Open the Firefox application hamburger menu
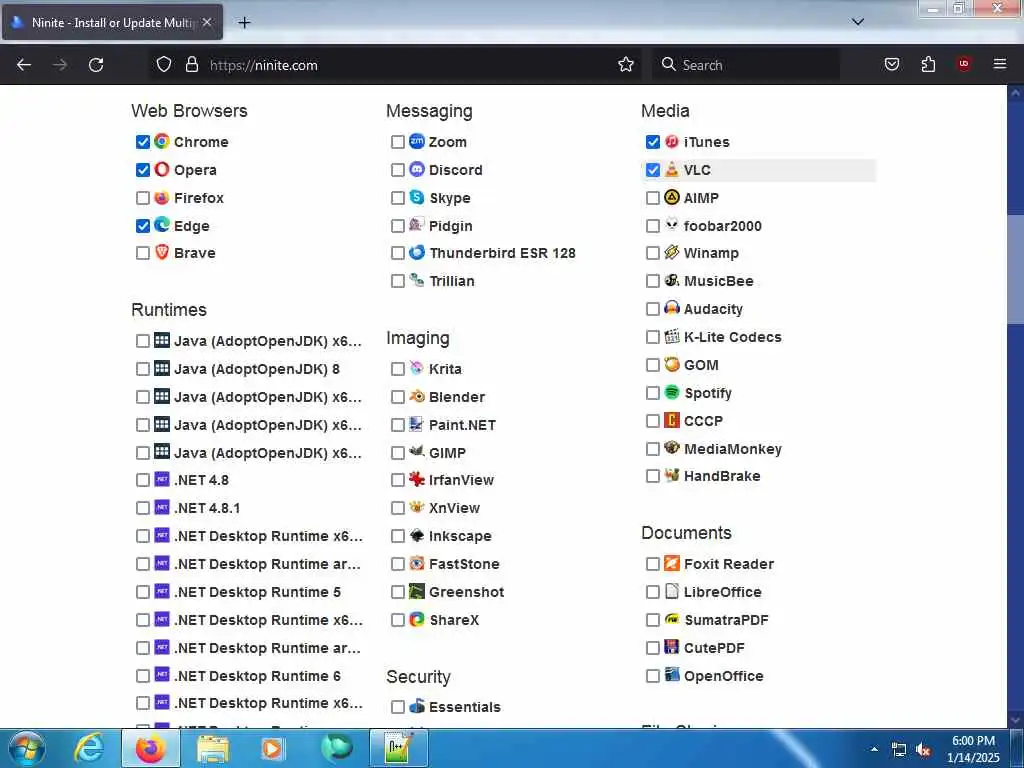The width and height of the screenshot is (1024, 768). (1000, 64)
